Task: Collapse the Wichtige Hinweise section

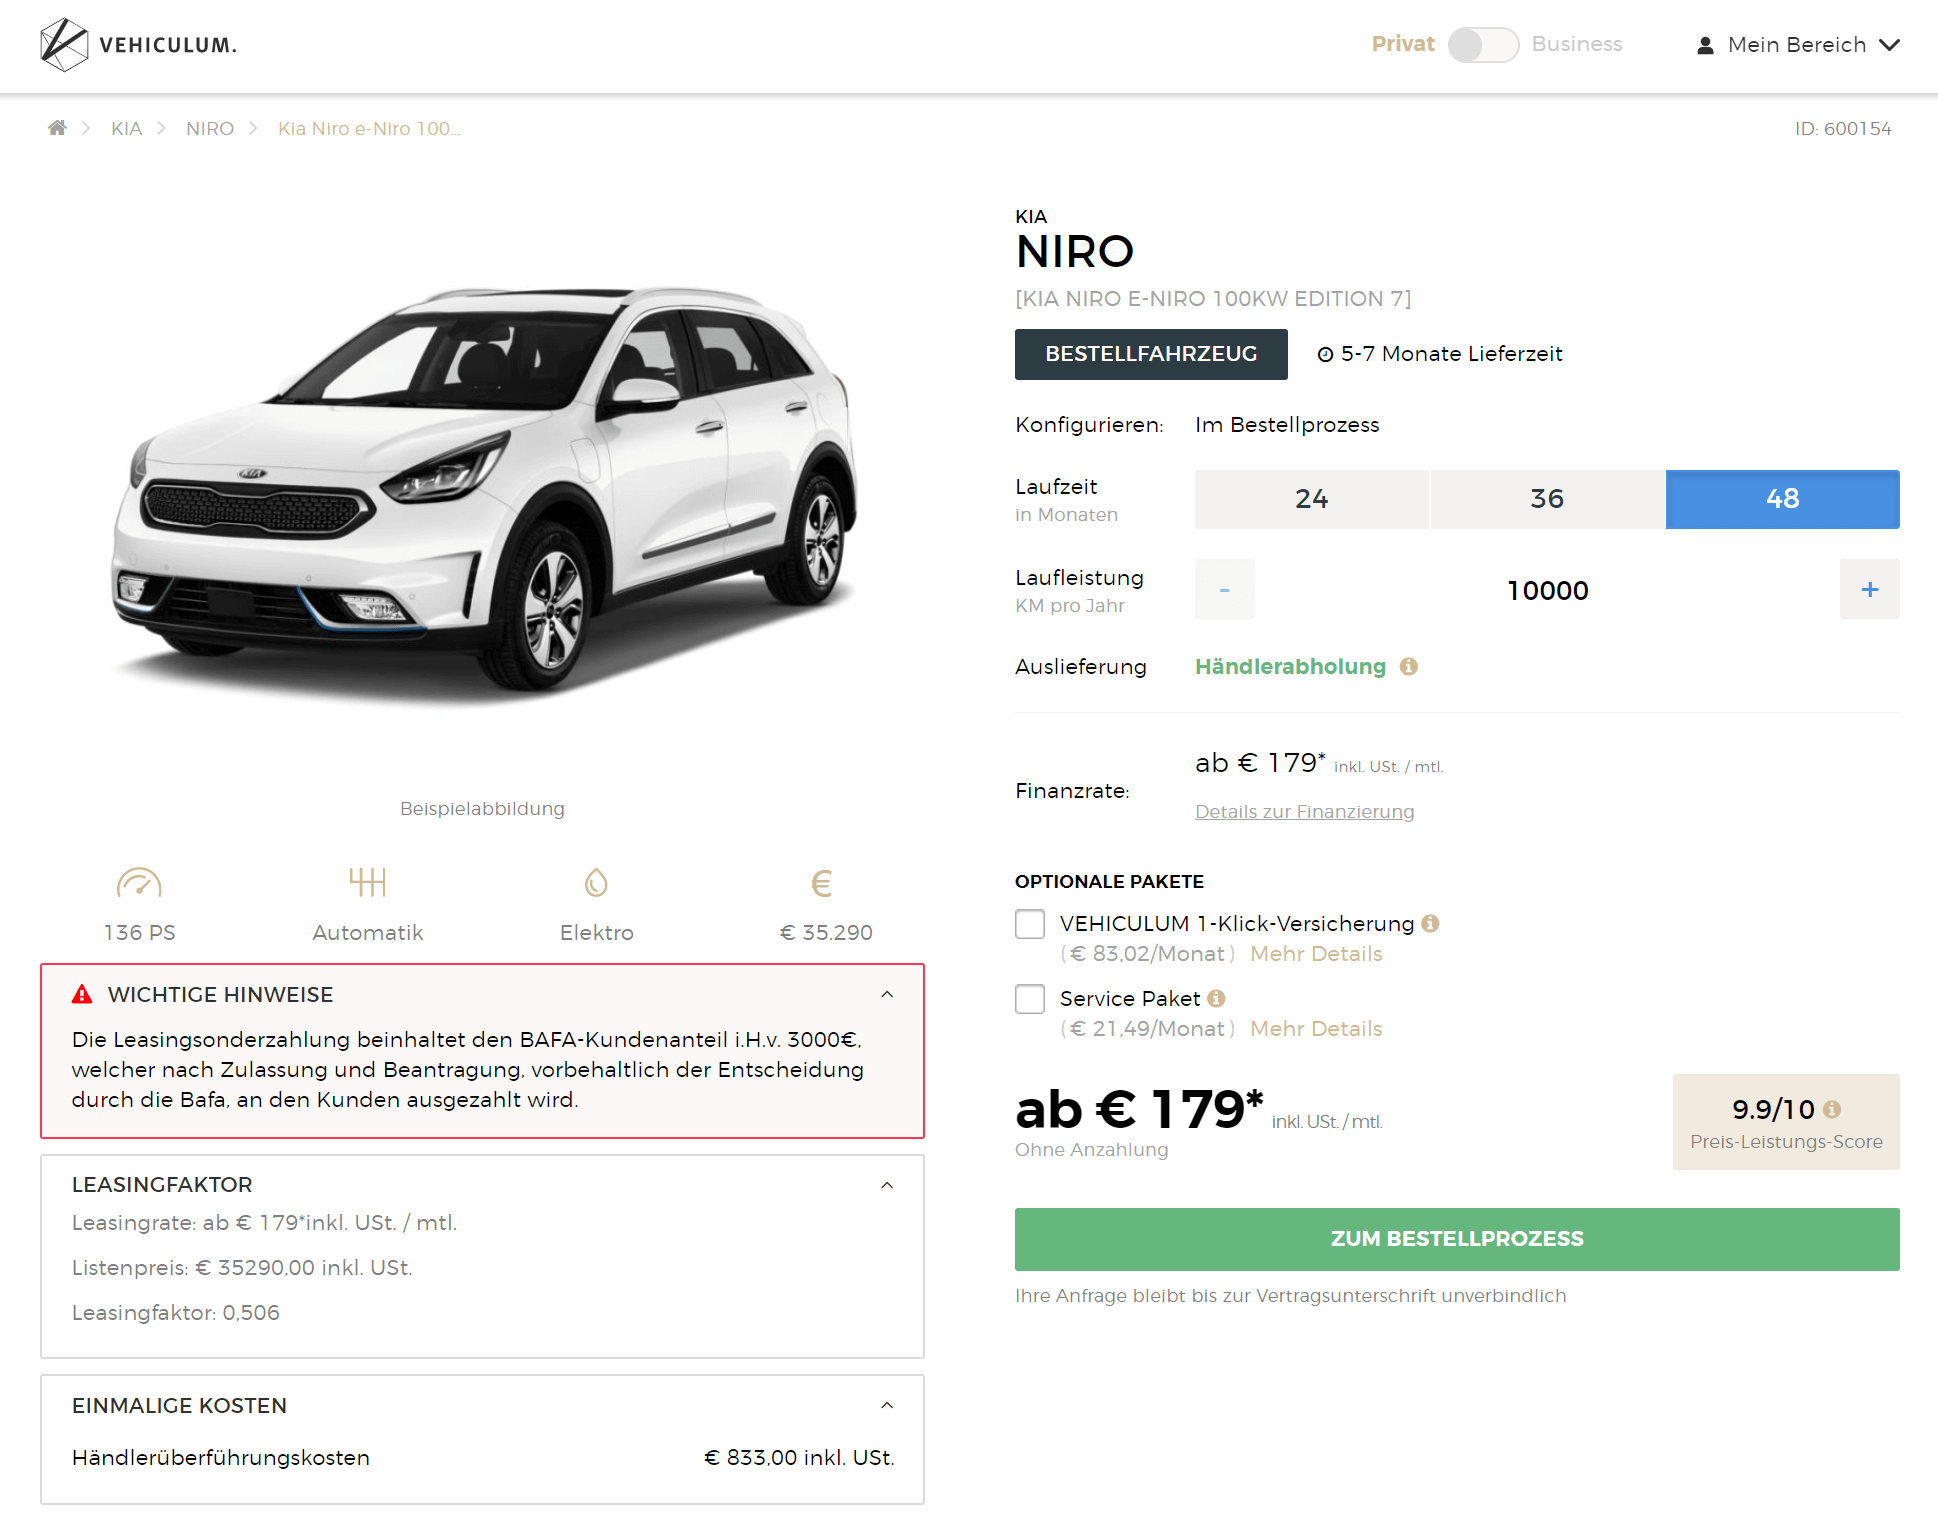Action: click(887, 994)
